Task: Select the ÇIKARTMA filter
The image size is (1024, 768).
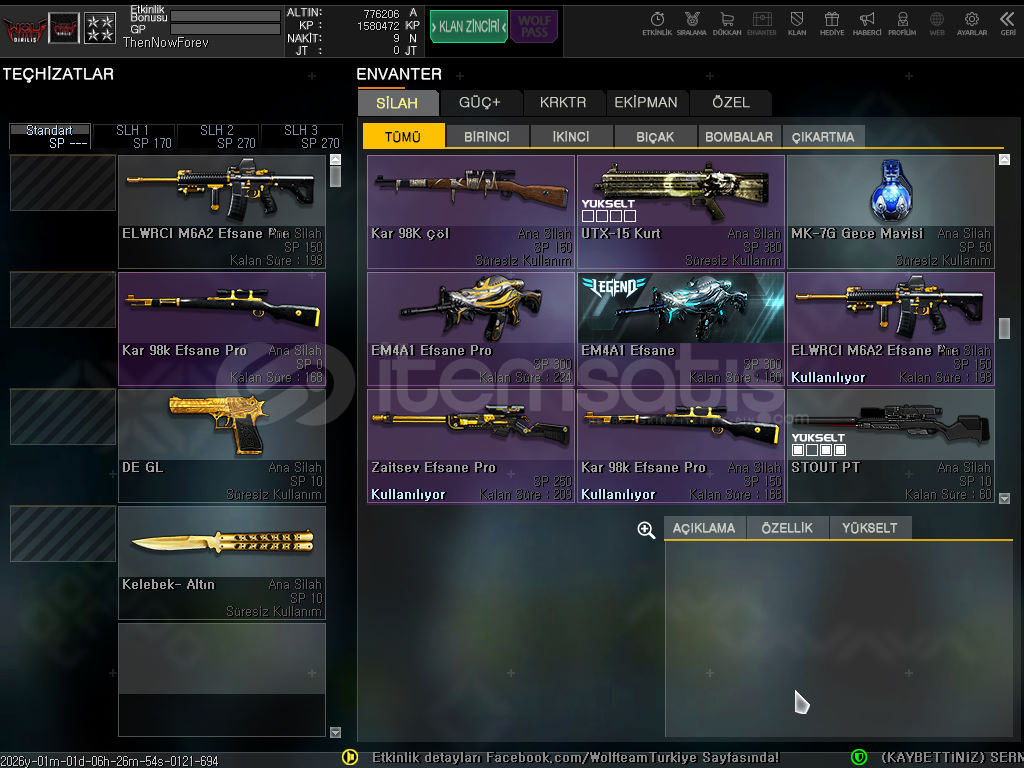Action: click(x=823, y=136)
